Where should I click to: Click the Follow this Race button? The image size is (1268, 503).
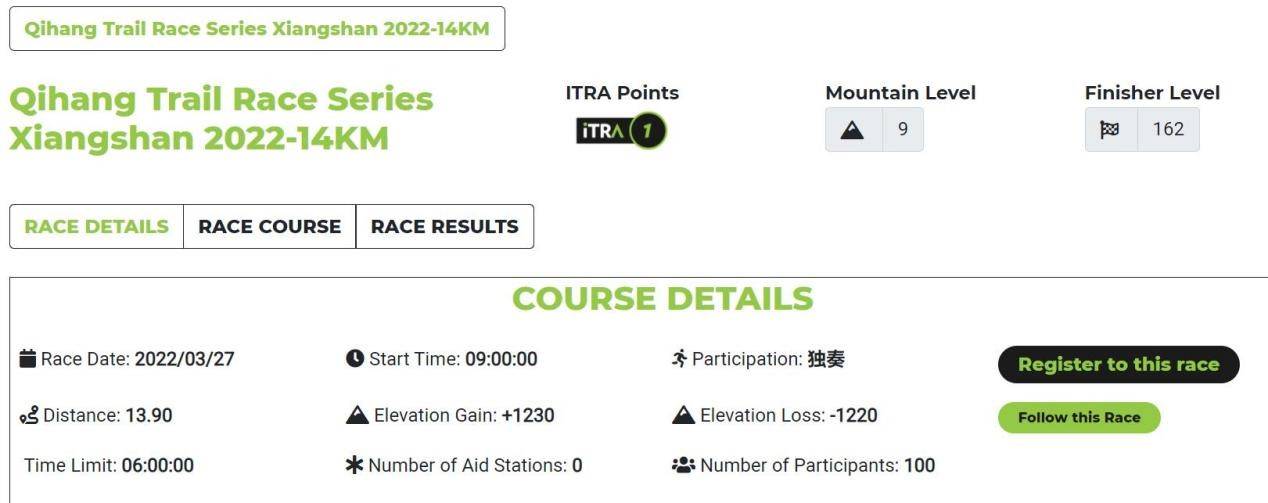click(x=1079, y=417)
